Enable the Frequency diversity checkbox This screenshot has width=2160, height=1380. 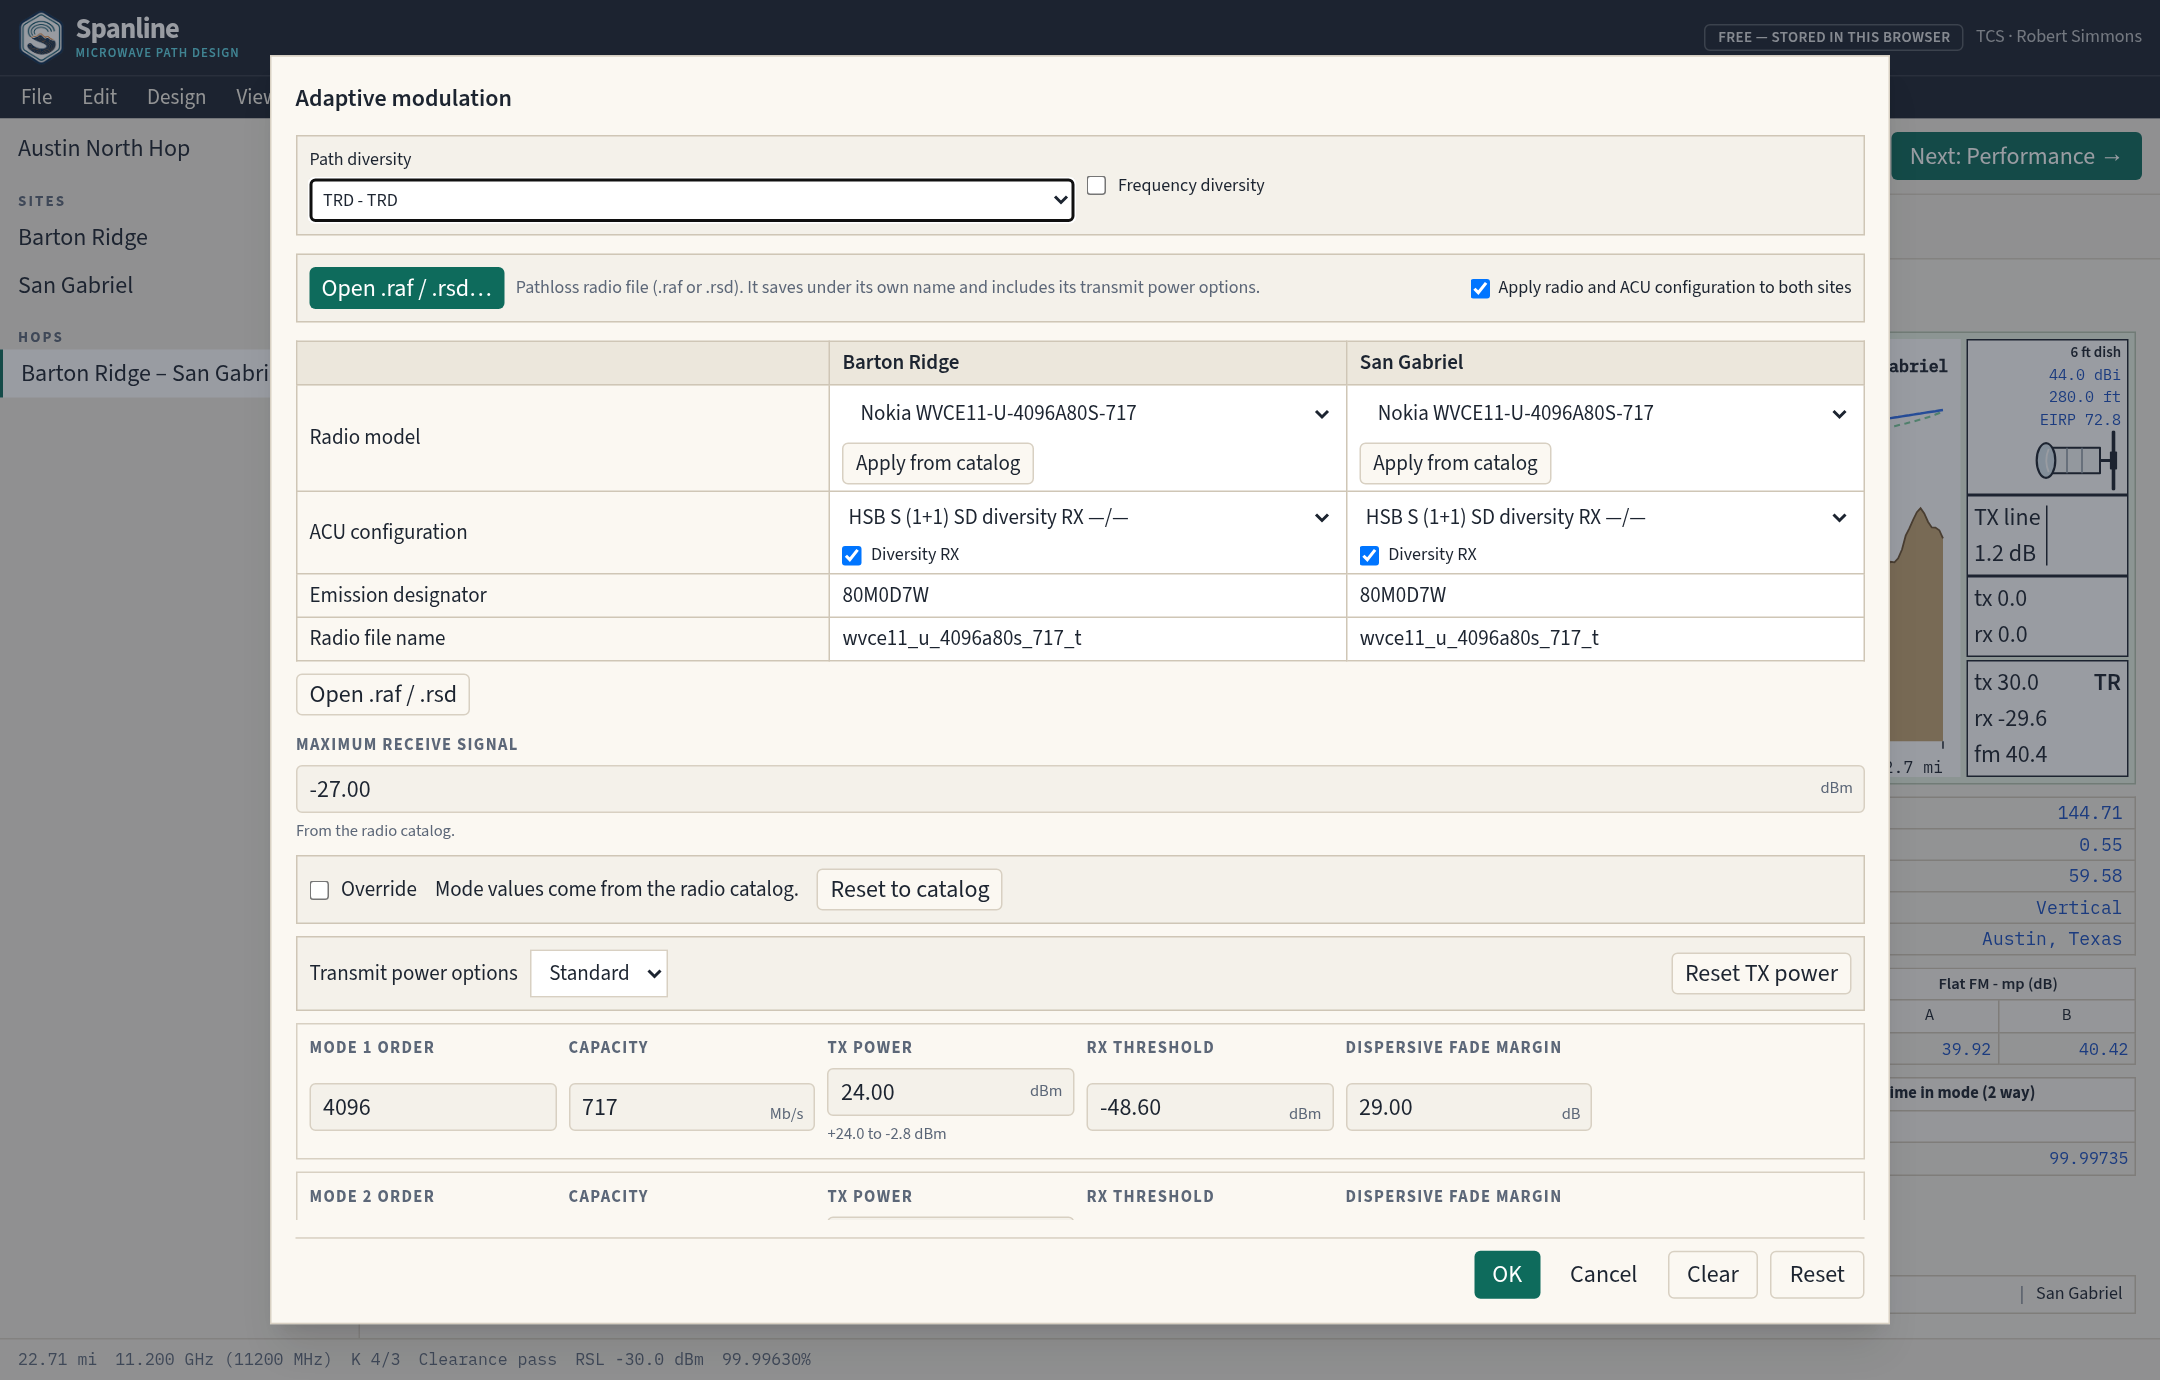tap(1097, 186)
